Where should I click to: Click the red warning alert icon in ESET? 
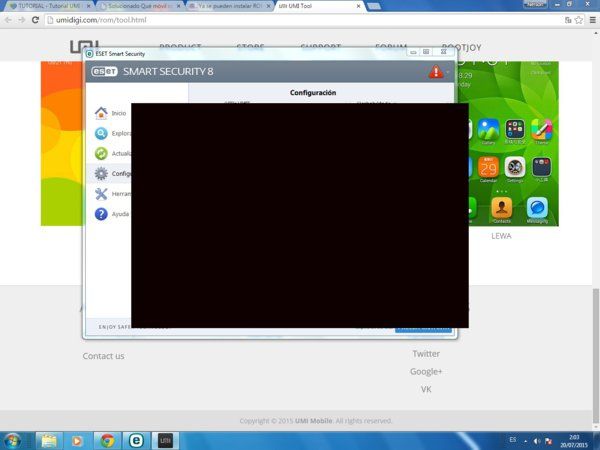click(436, 72)
